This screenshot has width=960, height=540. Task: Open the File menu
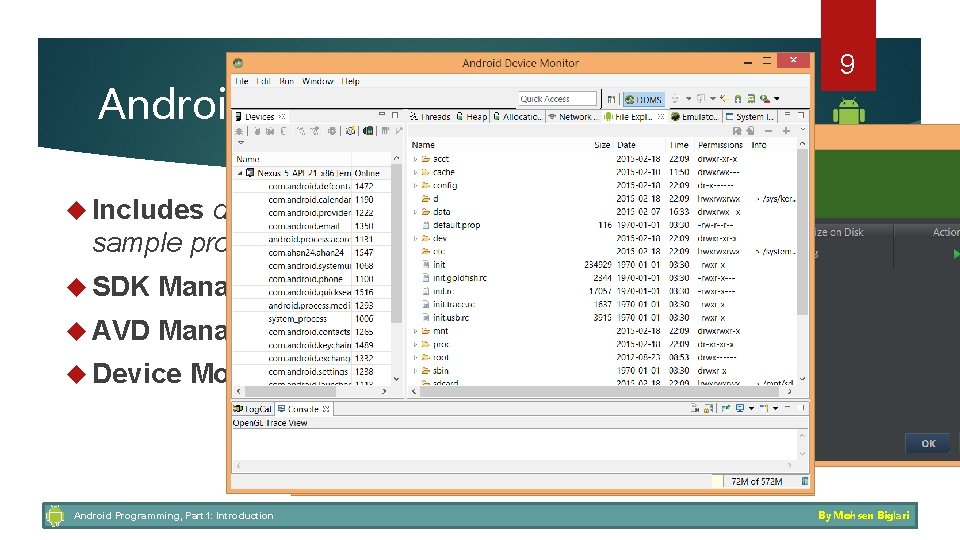242,81
